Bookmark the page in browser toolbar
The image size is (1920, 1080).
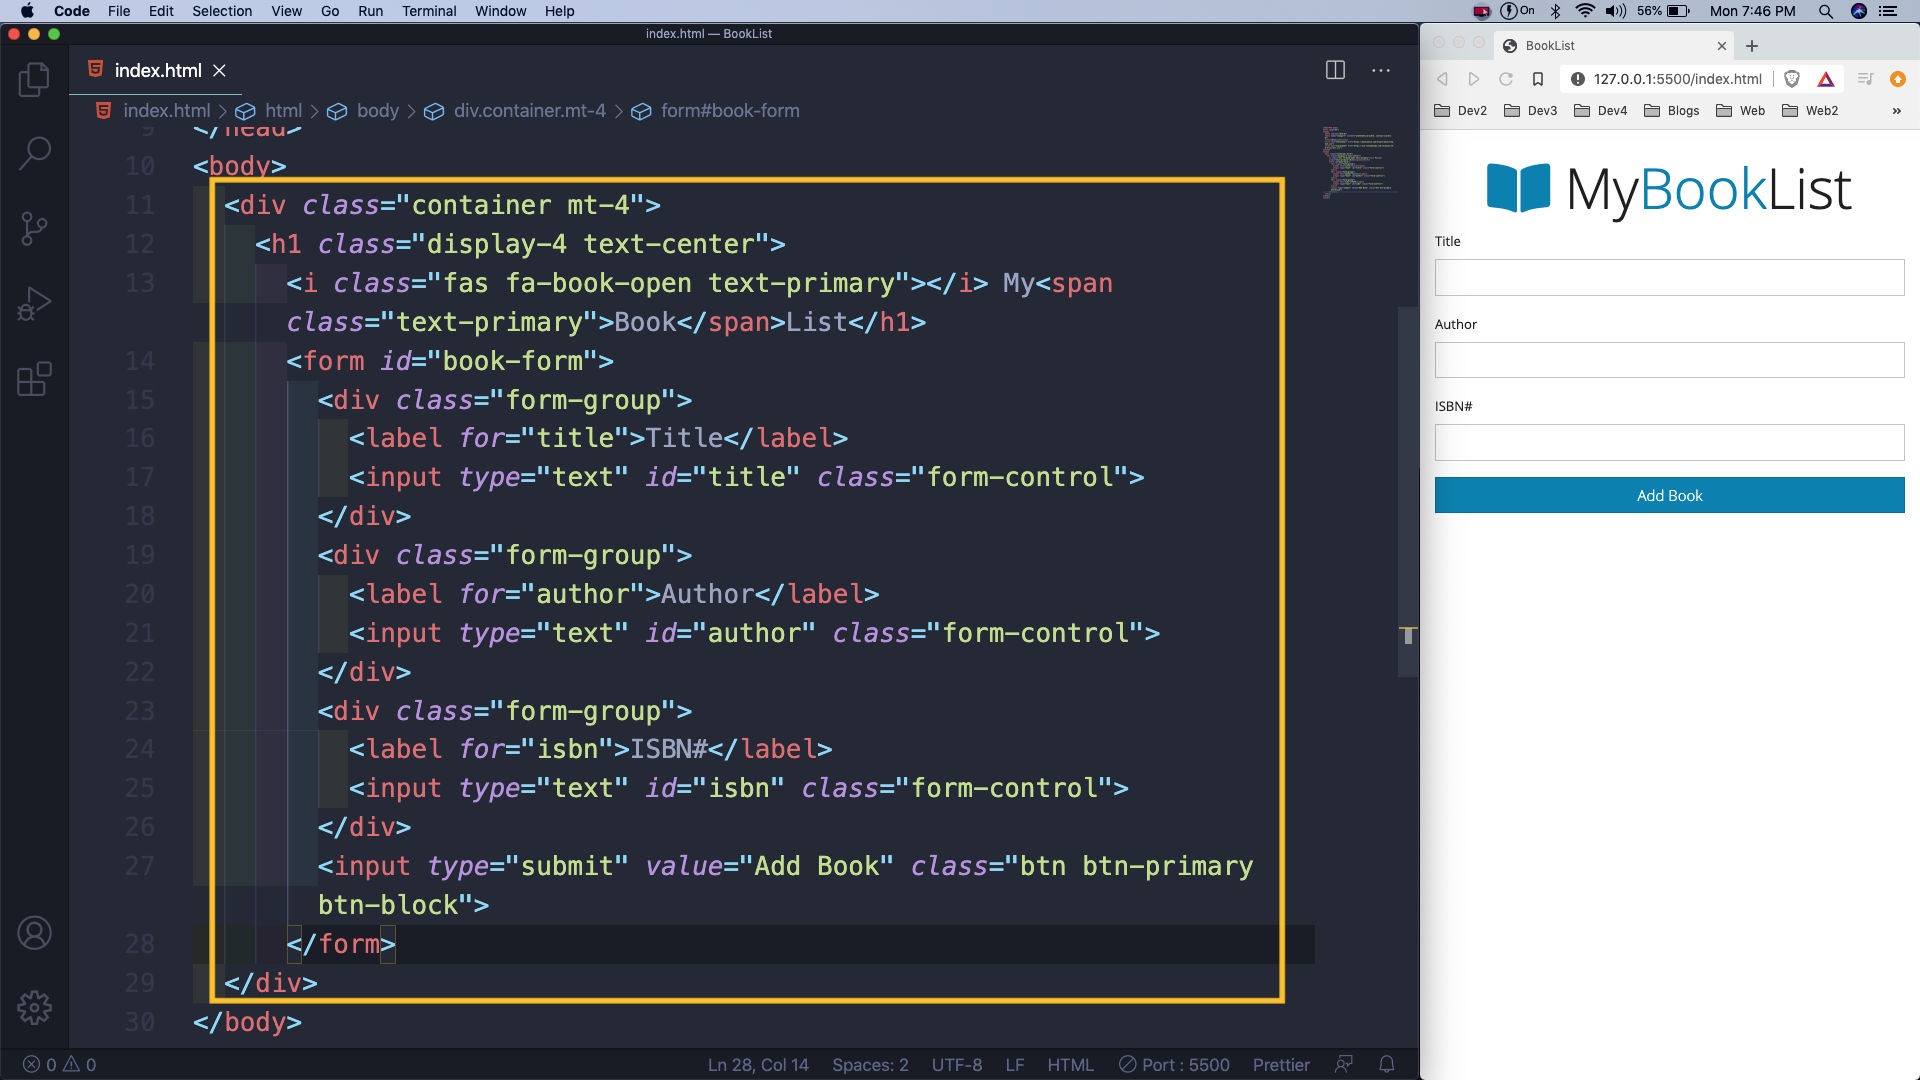coord(1538,79)
